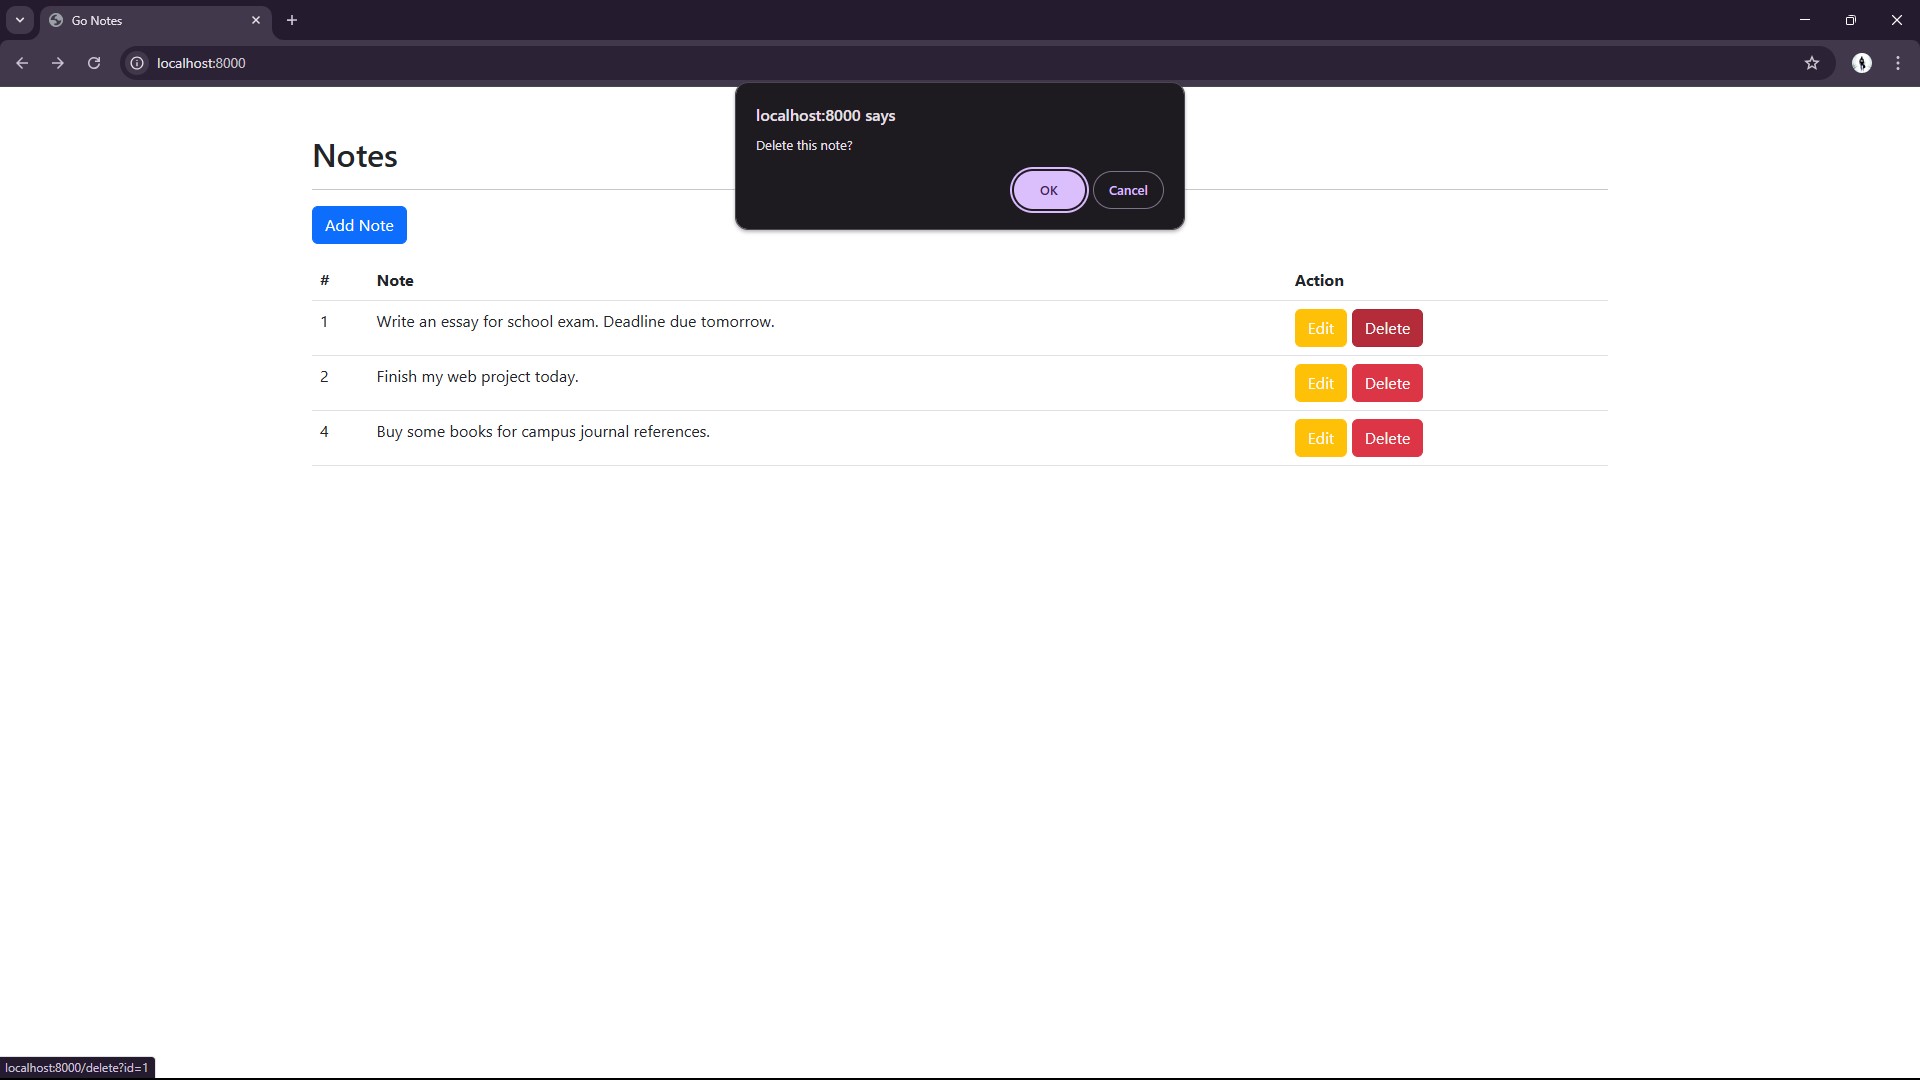Screen dimensions: 1920x1080
Task: Click the 'Action' column header
Action: point(1319,281)
